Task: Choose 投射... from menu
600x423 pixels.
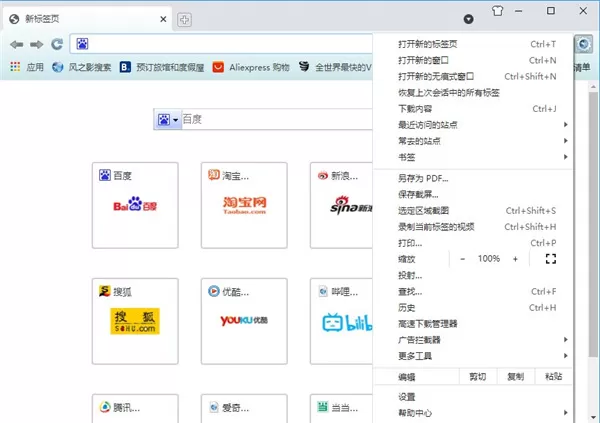Action: pyautogui.click(x=473, y=275)
